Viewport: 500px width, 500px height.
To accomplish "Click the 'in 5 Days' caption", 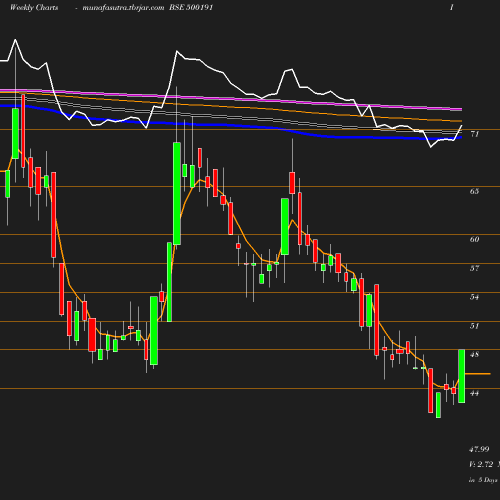I will [483, 480].
